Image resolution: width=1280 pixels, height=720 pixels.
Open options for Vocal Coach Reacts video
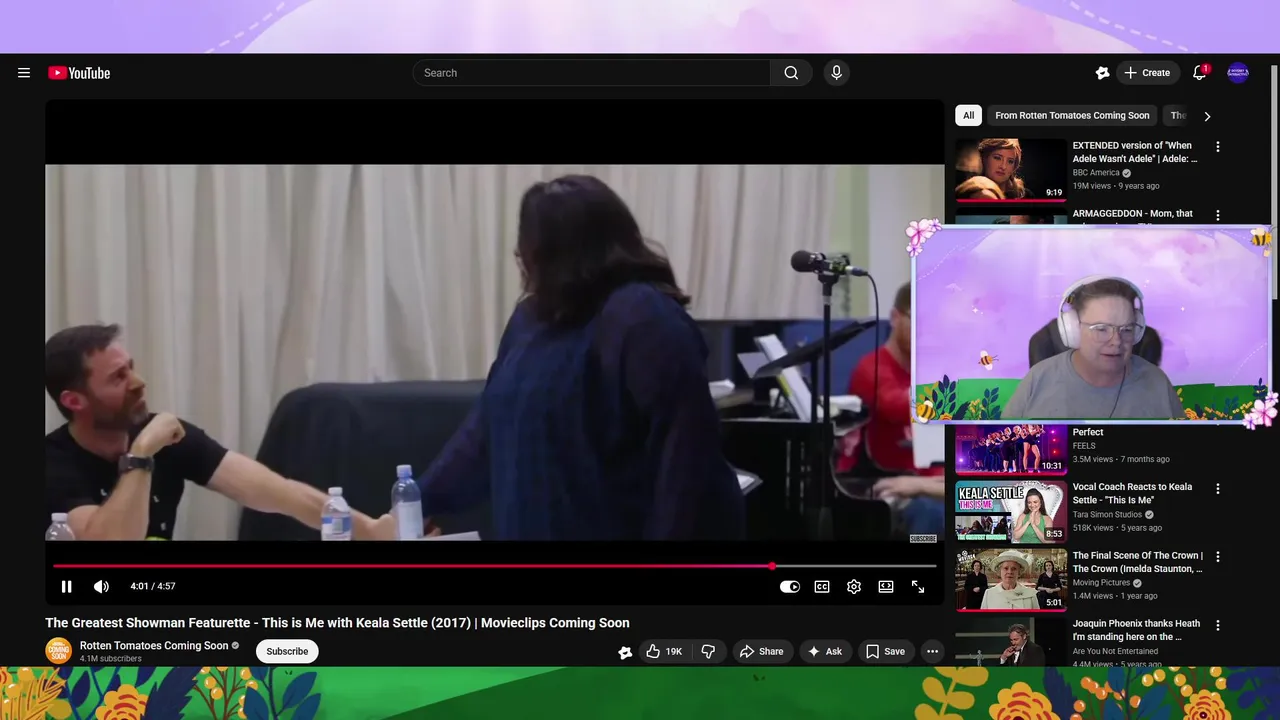pos(1217,489)
